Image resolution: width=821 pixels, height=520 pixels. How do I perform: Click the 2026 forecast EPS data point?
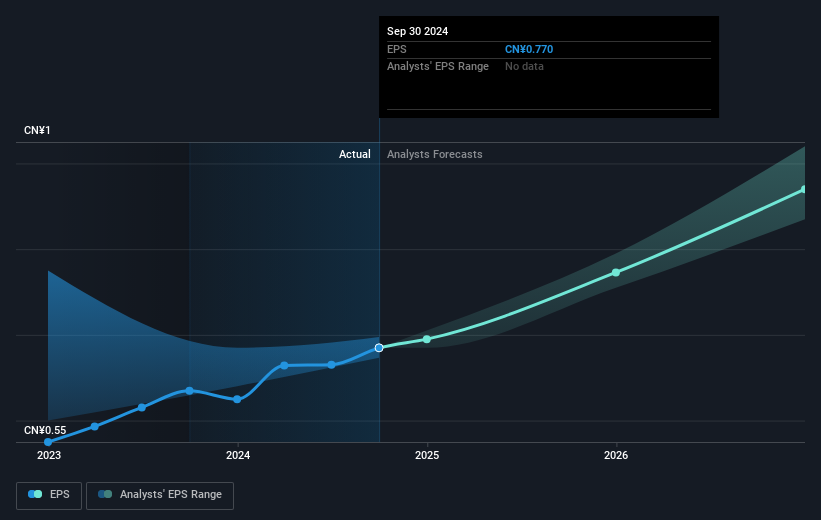[x=616, y=272]
